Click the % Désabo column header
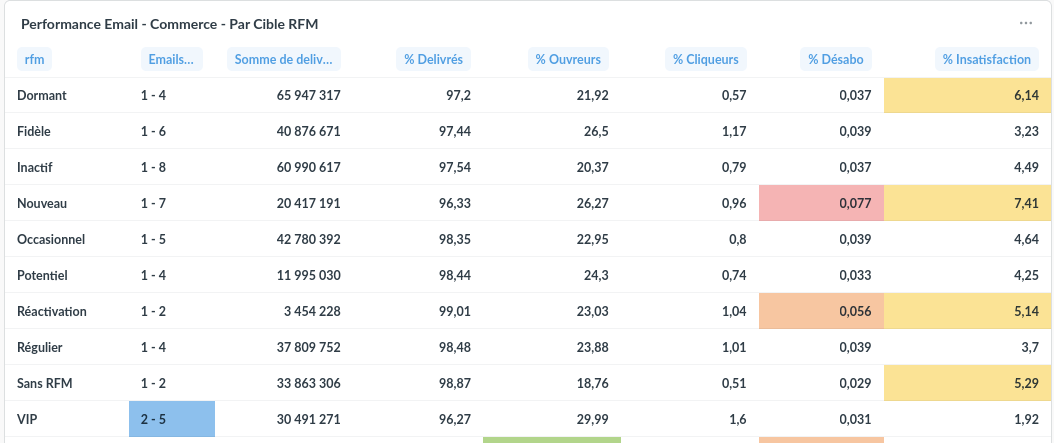Viewport: 1054px width, 443px height. [x=836, y=59]
